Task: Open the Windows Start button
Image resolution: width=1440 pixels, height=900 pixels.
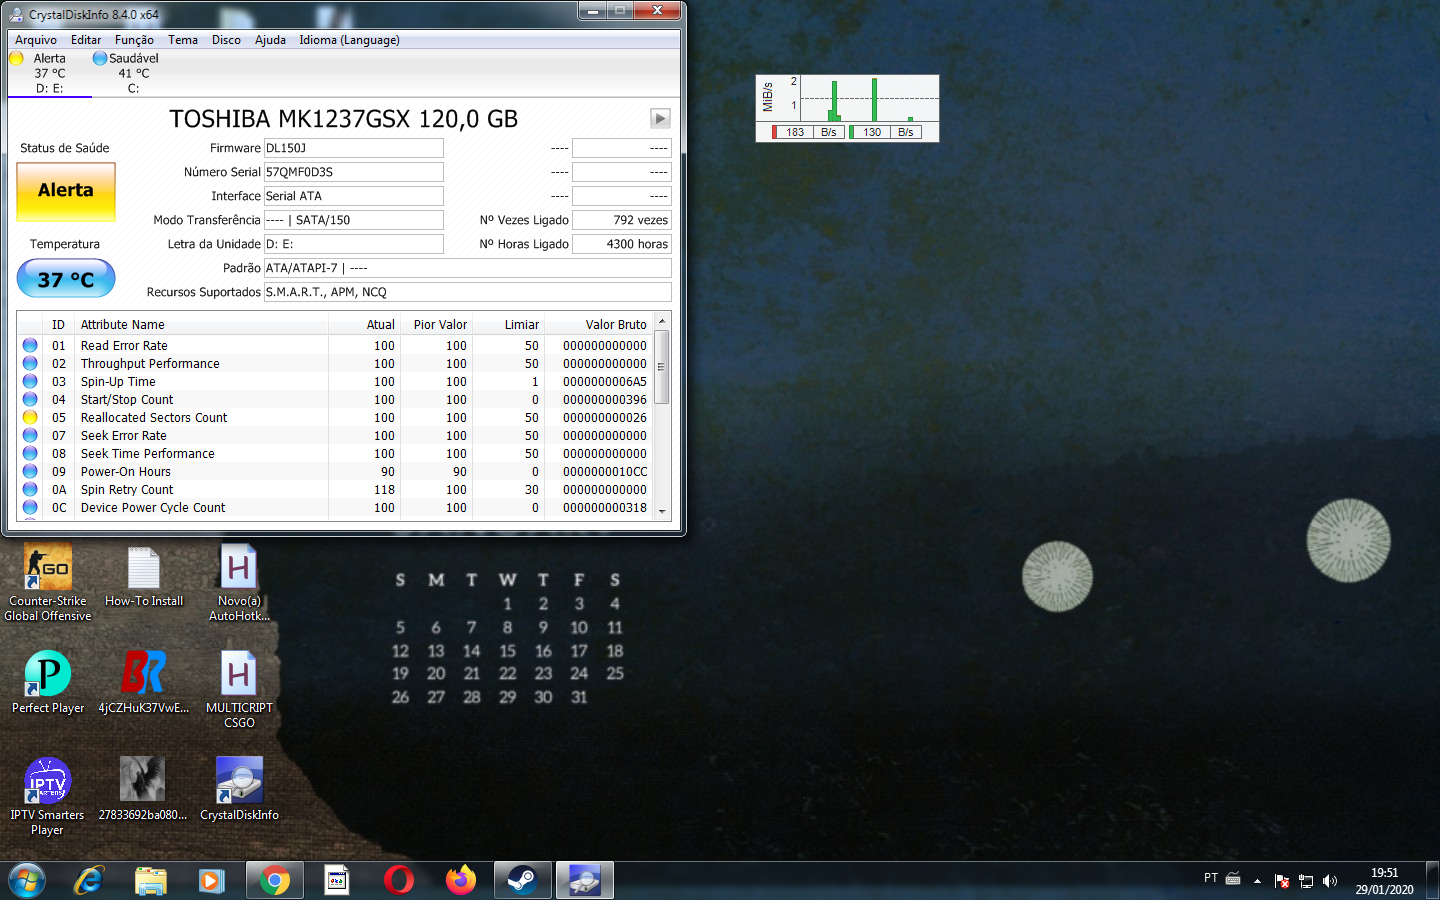Action: click(x=27, y=881)
